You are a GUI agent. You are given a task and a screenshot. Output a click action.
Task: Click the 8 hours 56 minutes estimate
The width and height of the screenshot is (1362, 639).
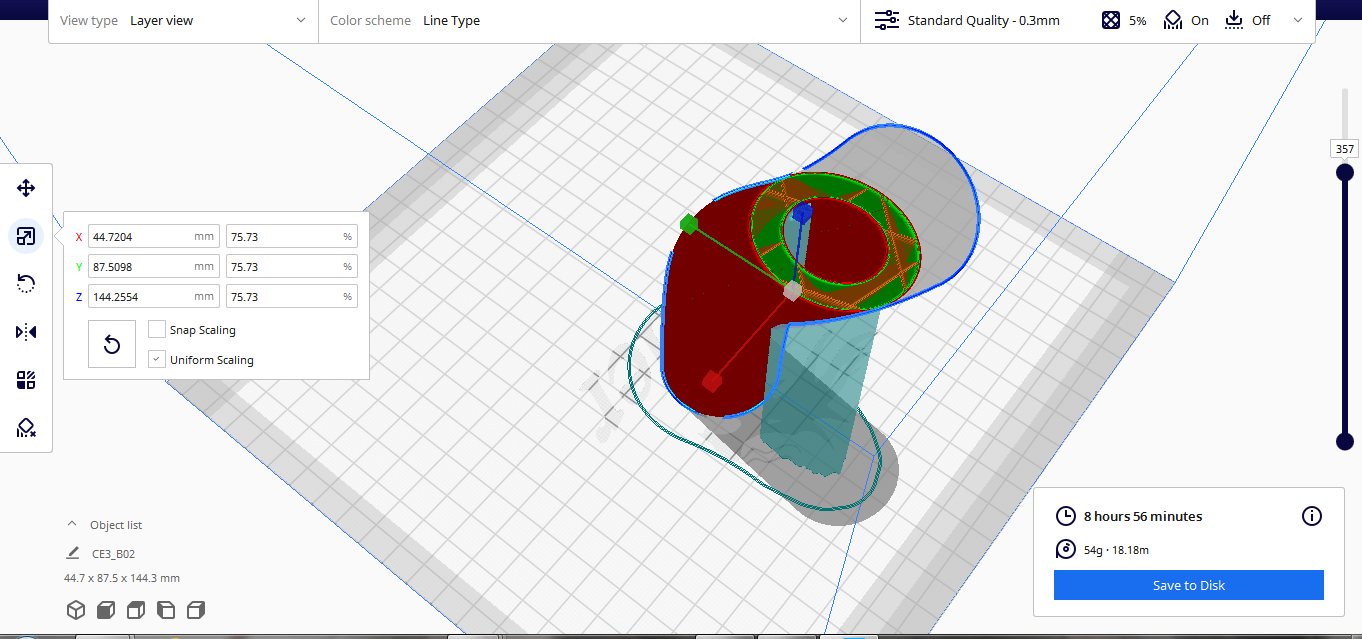pos(1143,516)
